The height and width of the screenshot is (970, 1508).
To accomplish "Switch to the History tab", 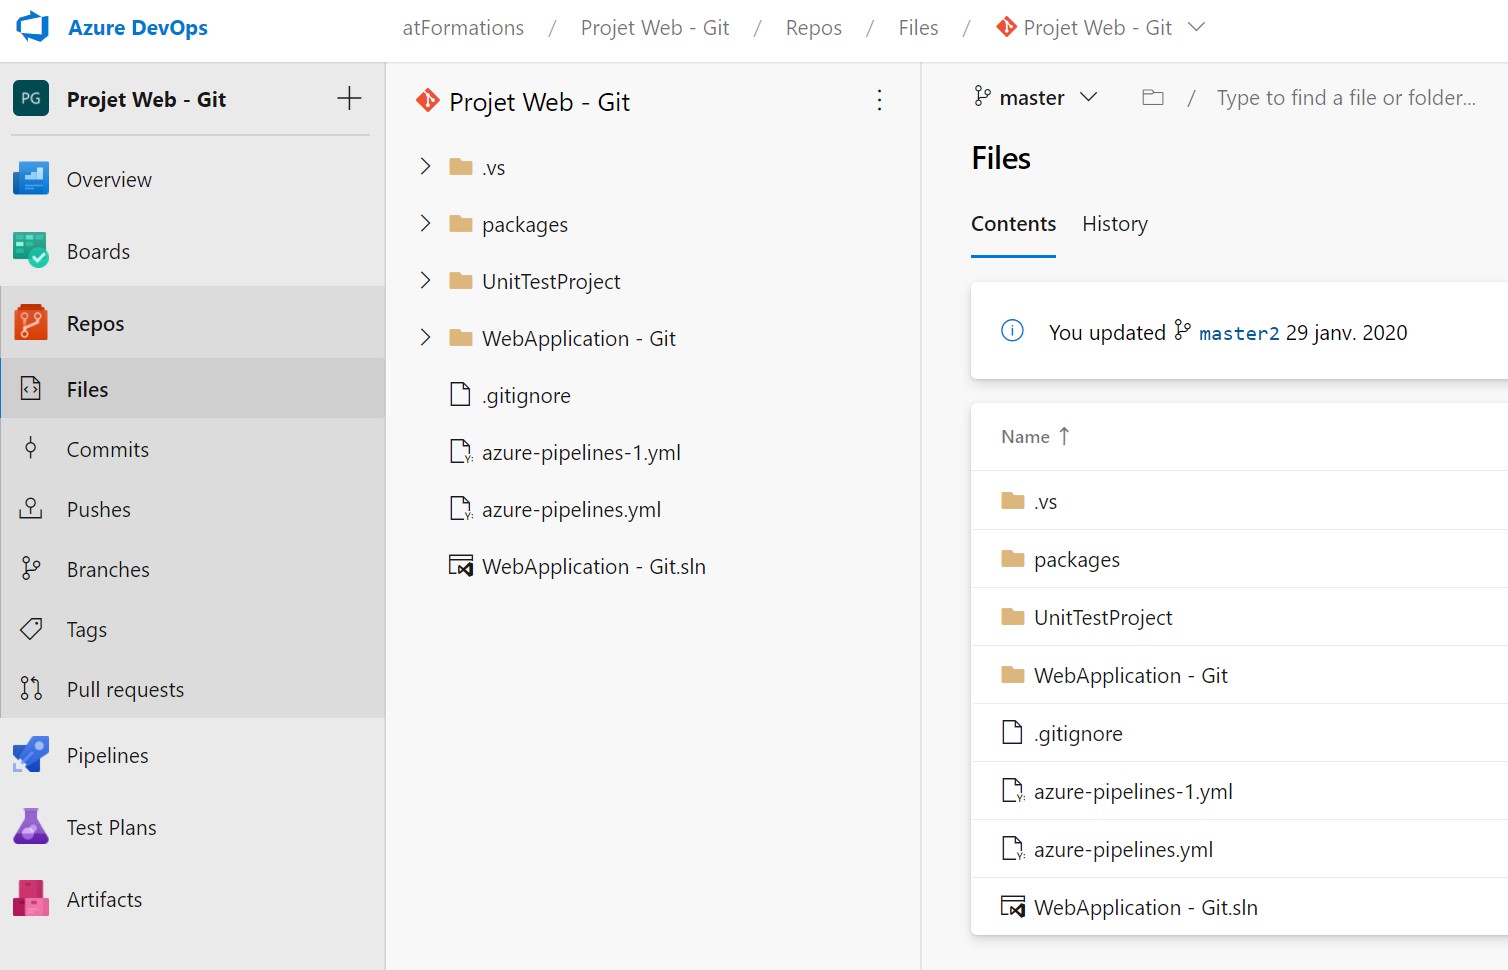I will pyautogui.click(x=1115, y=224).
